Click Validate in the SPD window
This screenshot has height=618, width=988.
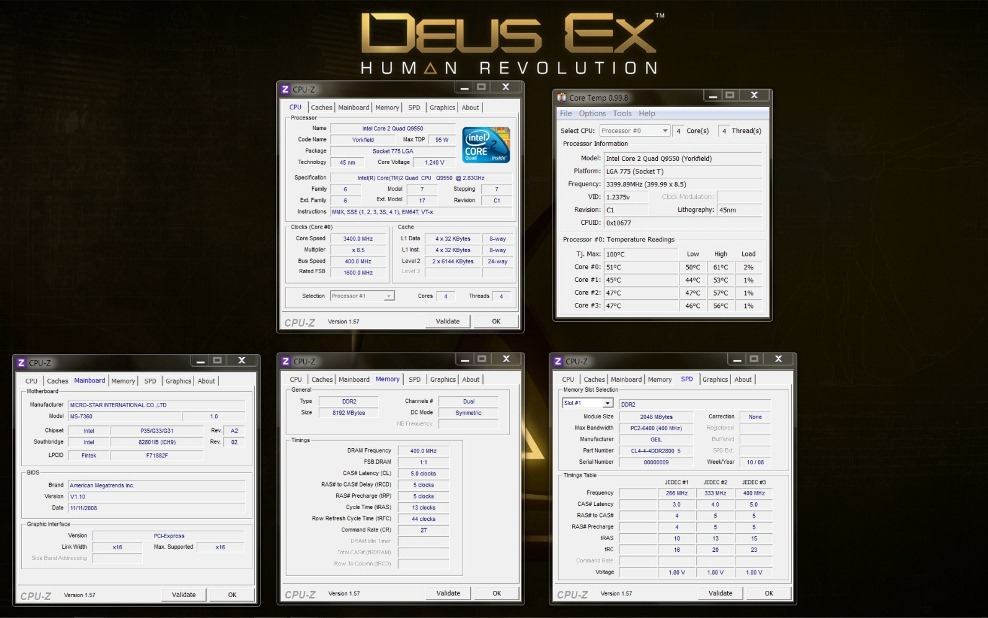pyautogui.click(x=720, y=593)
